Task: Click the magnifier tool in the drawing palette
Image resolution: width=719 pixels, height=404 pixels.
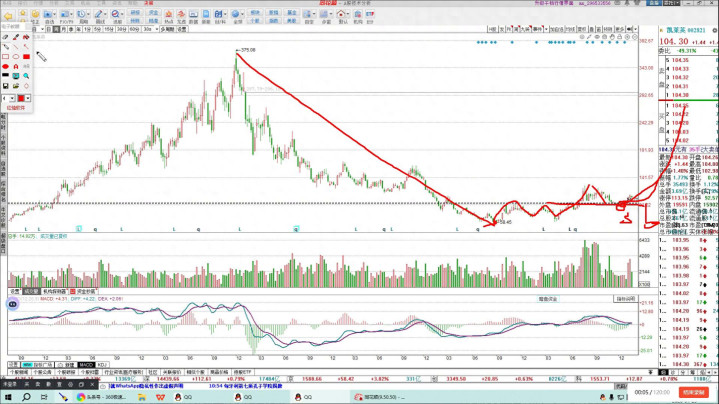Action: tap(27, 76)
